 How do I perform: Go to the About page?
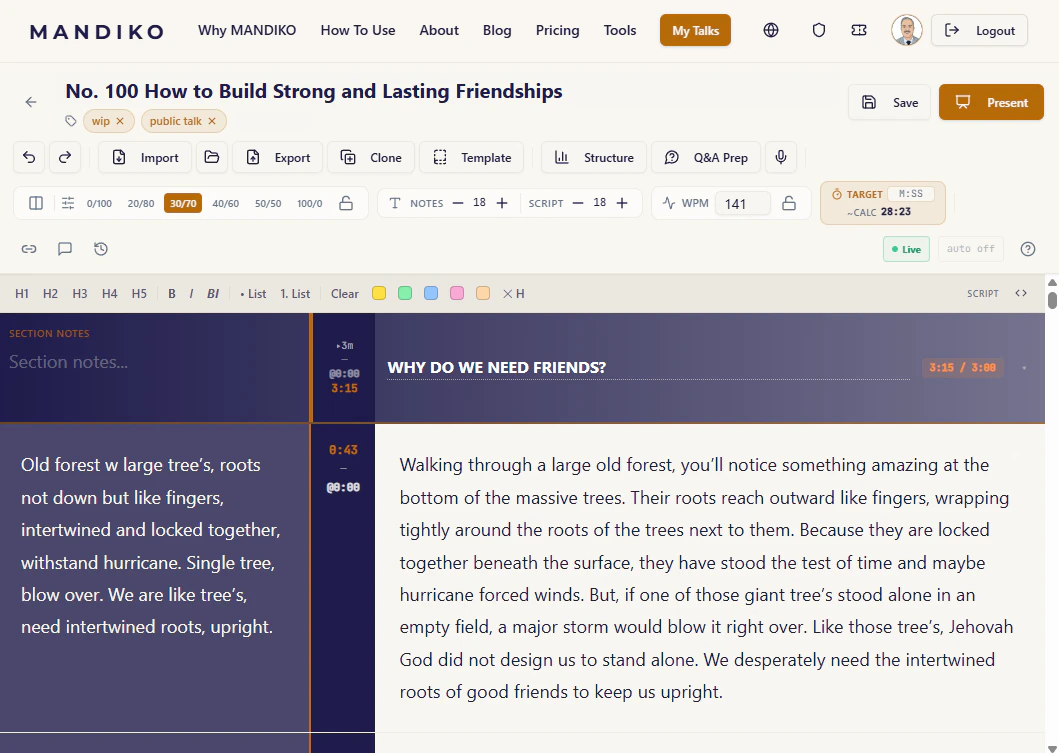pyautogui.click(x=439, y=30)
